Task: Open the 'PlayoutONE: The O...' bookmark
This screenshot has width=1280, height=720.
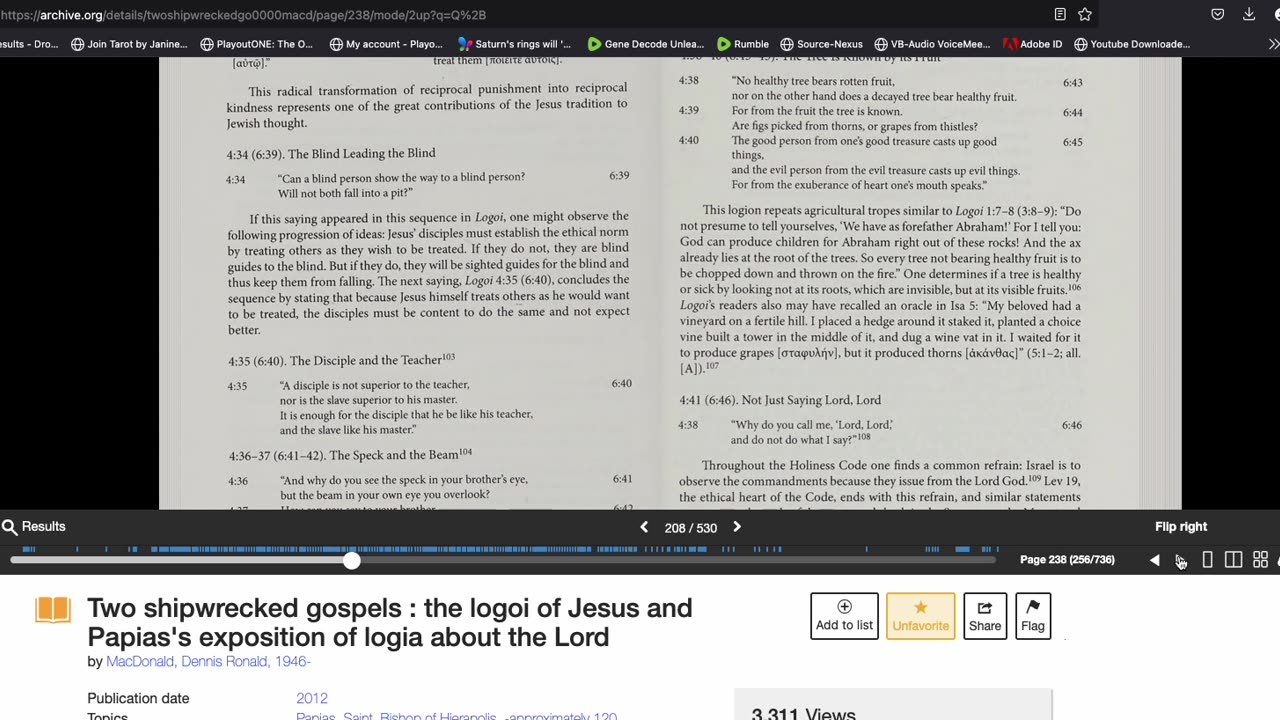Action: tap(257, 44)
